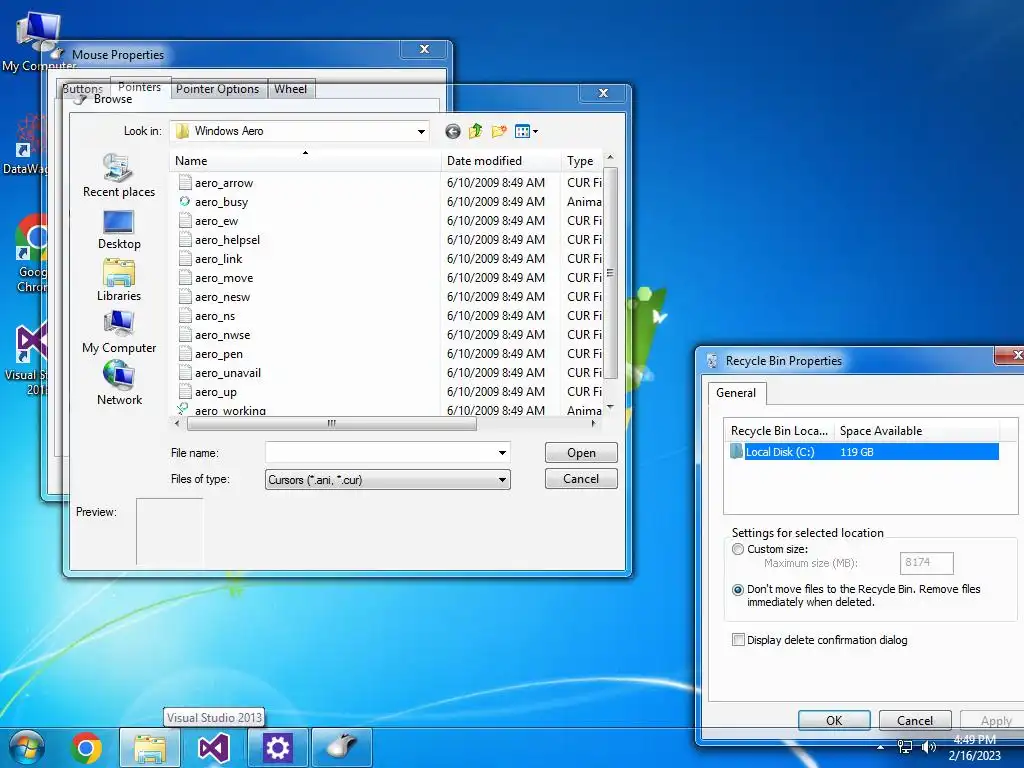
Task: Expand the Look in folder dropdown
Action: point(421,131)
